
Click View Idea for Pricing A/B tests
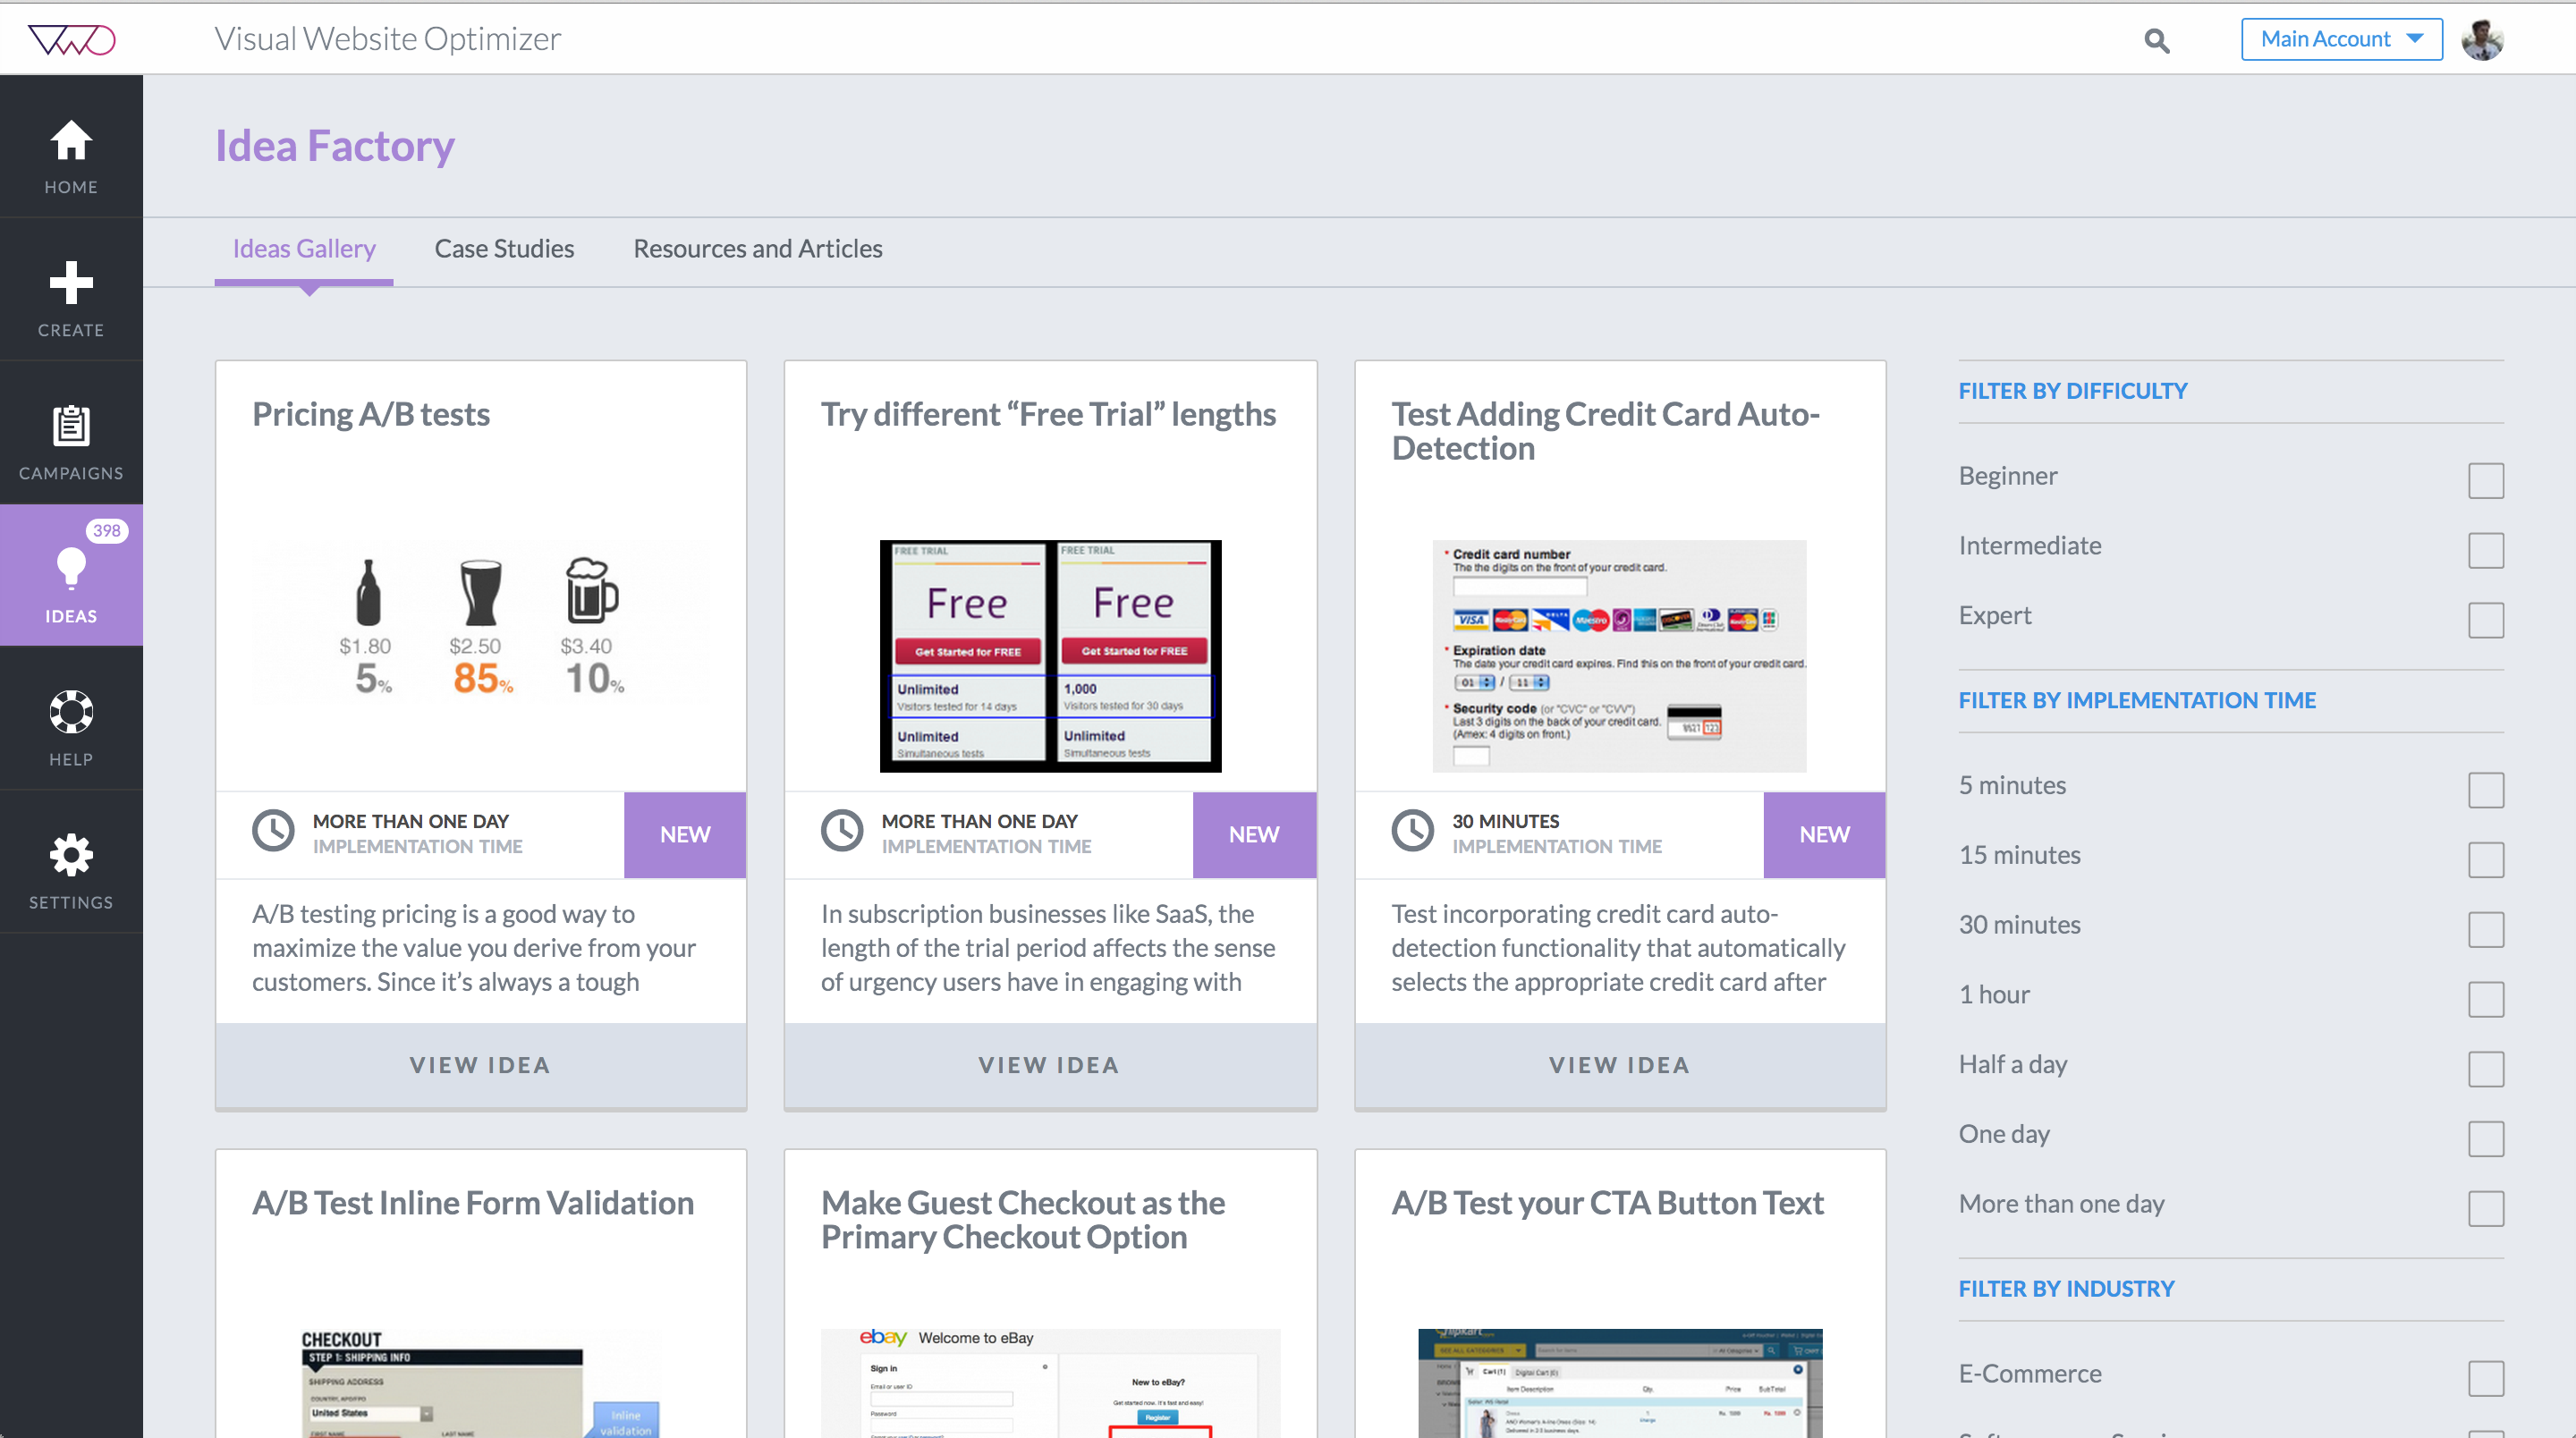tap(481, 1065)
